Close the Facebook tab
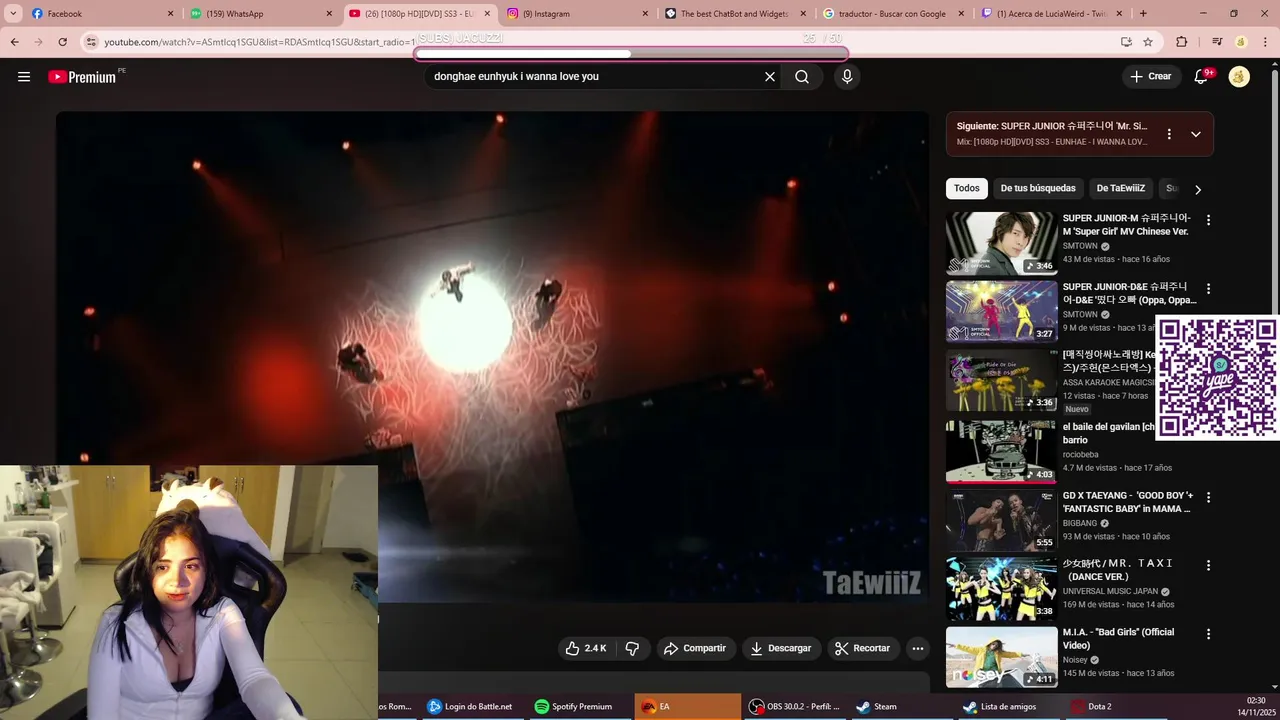Image resolution: width=1280 pixels, height=720 pixels. tap(170, 14)
